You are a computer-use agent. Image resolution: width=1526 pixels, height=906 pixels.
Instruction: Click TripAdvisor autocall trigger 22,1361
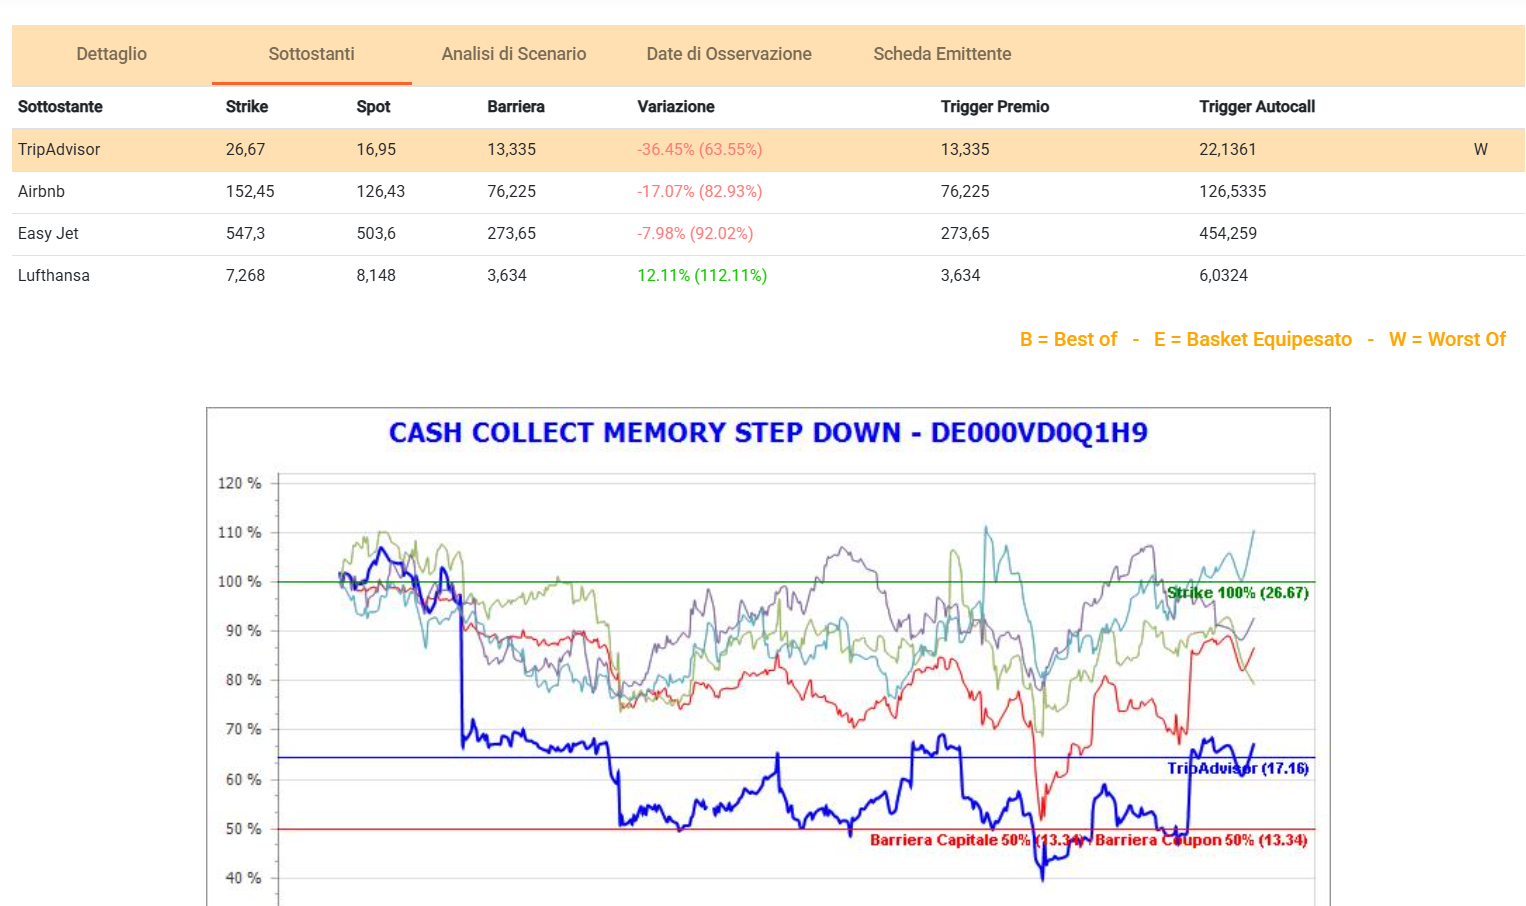tap(1228, 150)
